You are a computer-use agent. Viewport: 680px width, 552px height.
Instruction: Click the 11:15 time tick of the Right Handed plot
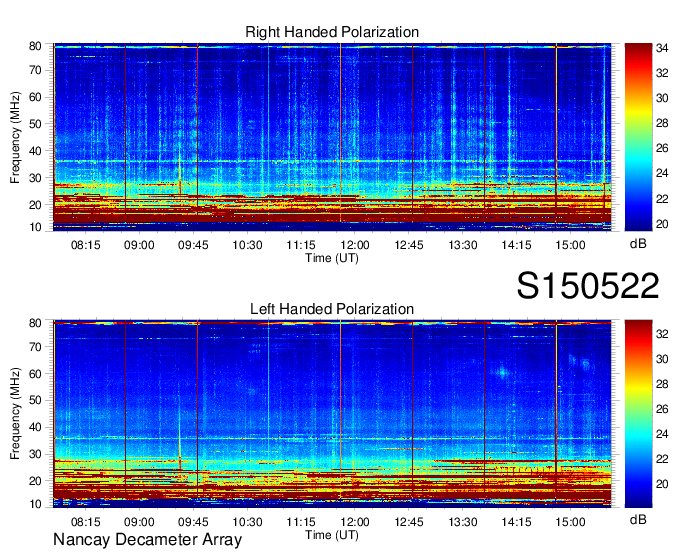click(x=301, y=245)
